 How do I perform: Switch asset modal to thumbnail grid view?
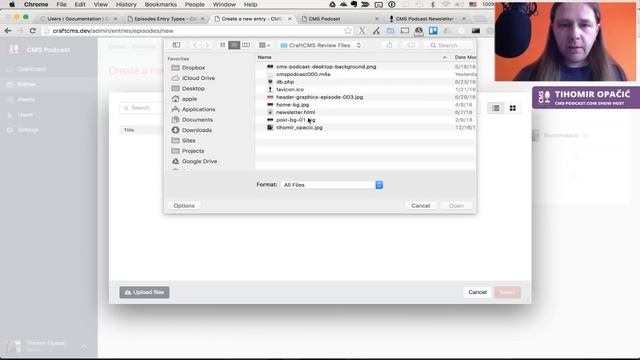(x=513, y=108)
